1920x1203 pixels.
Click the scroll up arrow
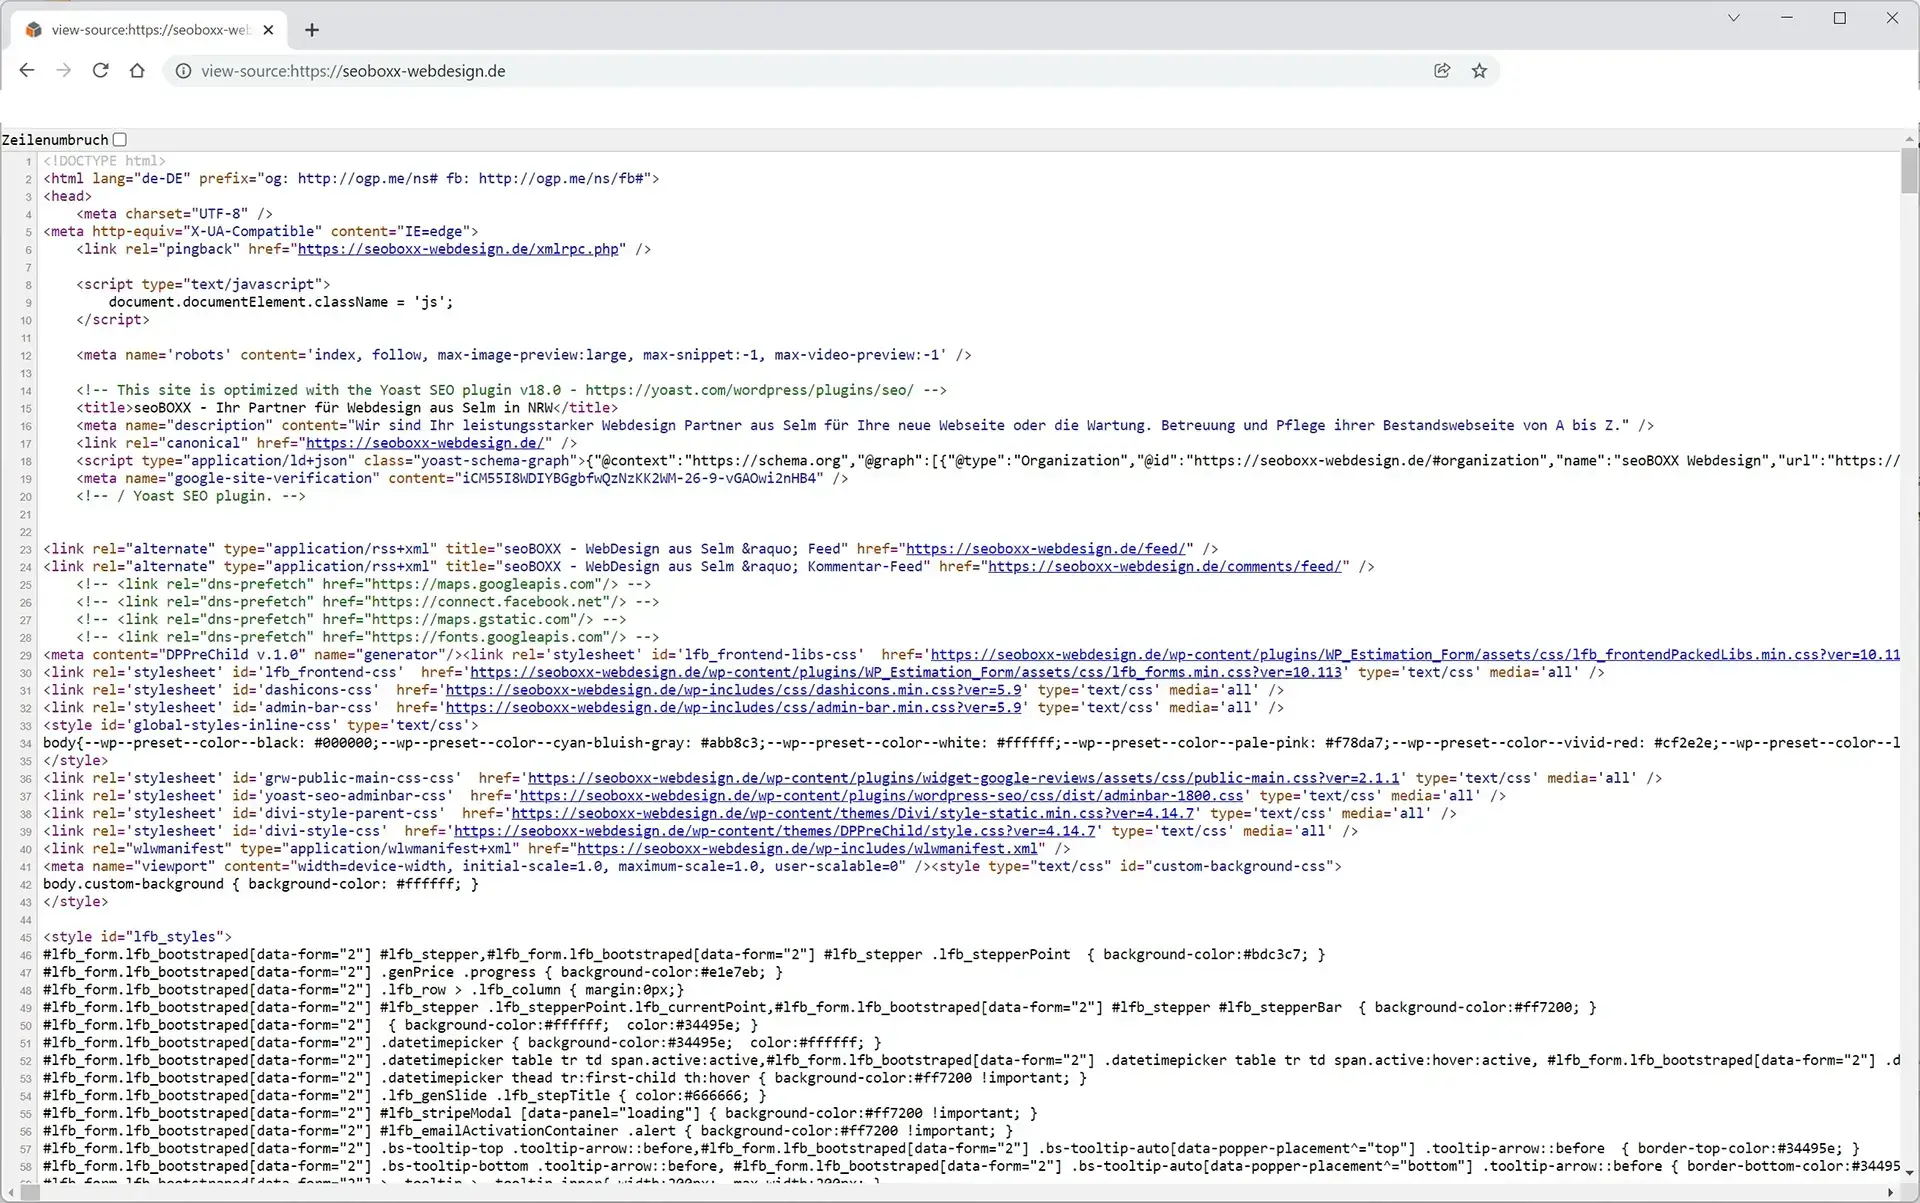(x=1909, y=140)
